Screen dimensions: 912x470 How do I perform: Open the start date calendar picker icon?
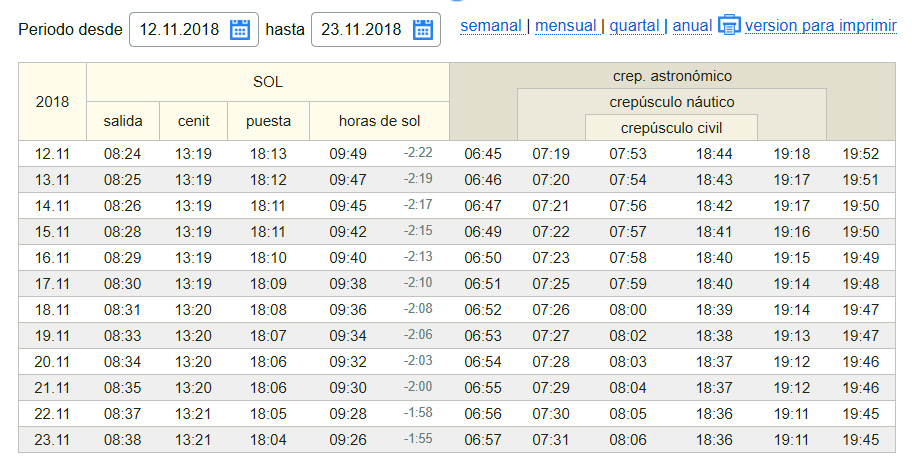click(240, 30)
